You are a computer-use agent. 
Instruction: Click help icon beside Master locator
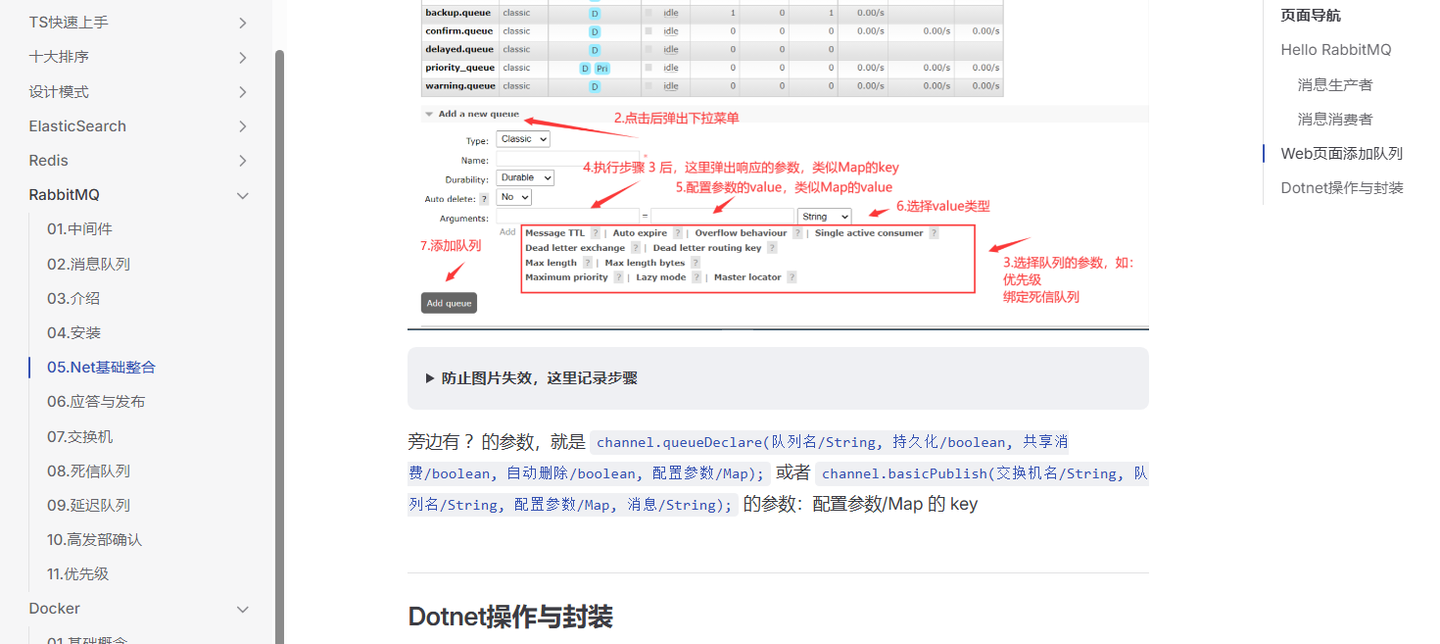click(x=790, y=277)
